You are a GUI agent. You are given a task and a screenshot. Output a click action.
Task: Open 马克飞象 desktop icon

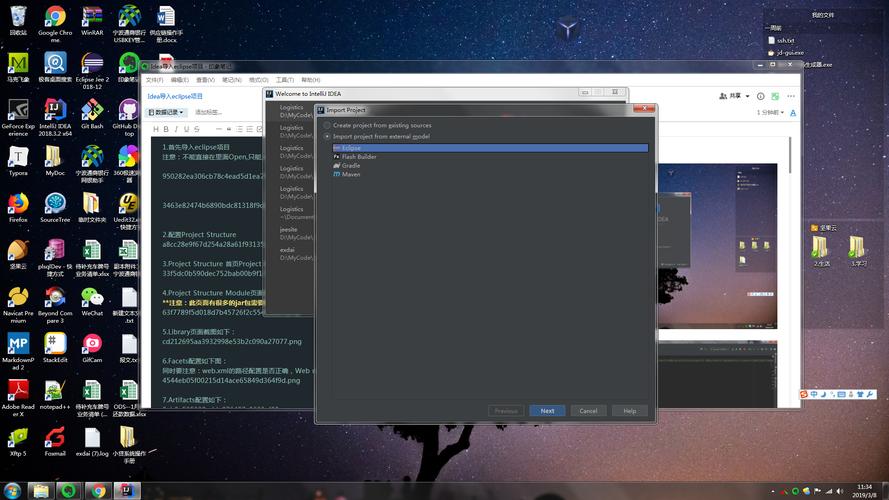pyautogui.click(x=18, y=68)
